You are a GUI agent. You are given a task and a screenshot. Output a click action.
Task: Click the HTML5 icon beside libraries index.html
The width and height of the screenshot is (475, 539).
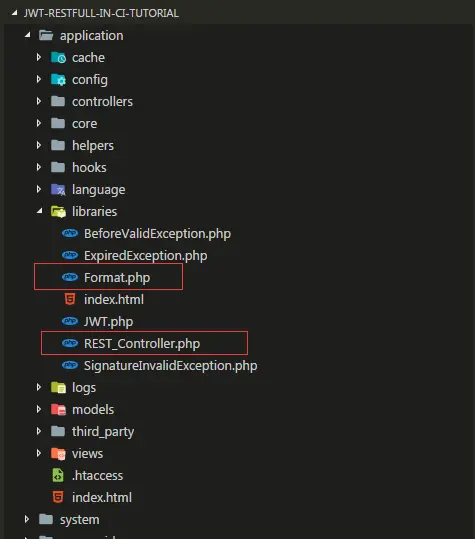(x=70, y=299)
